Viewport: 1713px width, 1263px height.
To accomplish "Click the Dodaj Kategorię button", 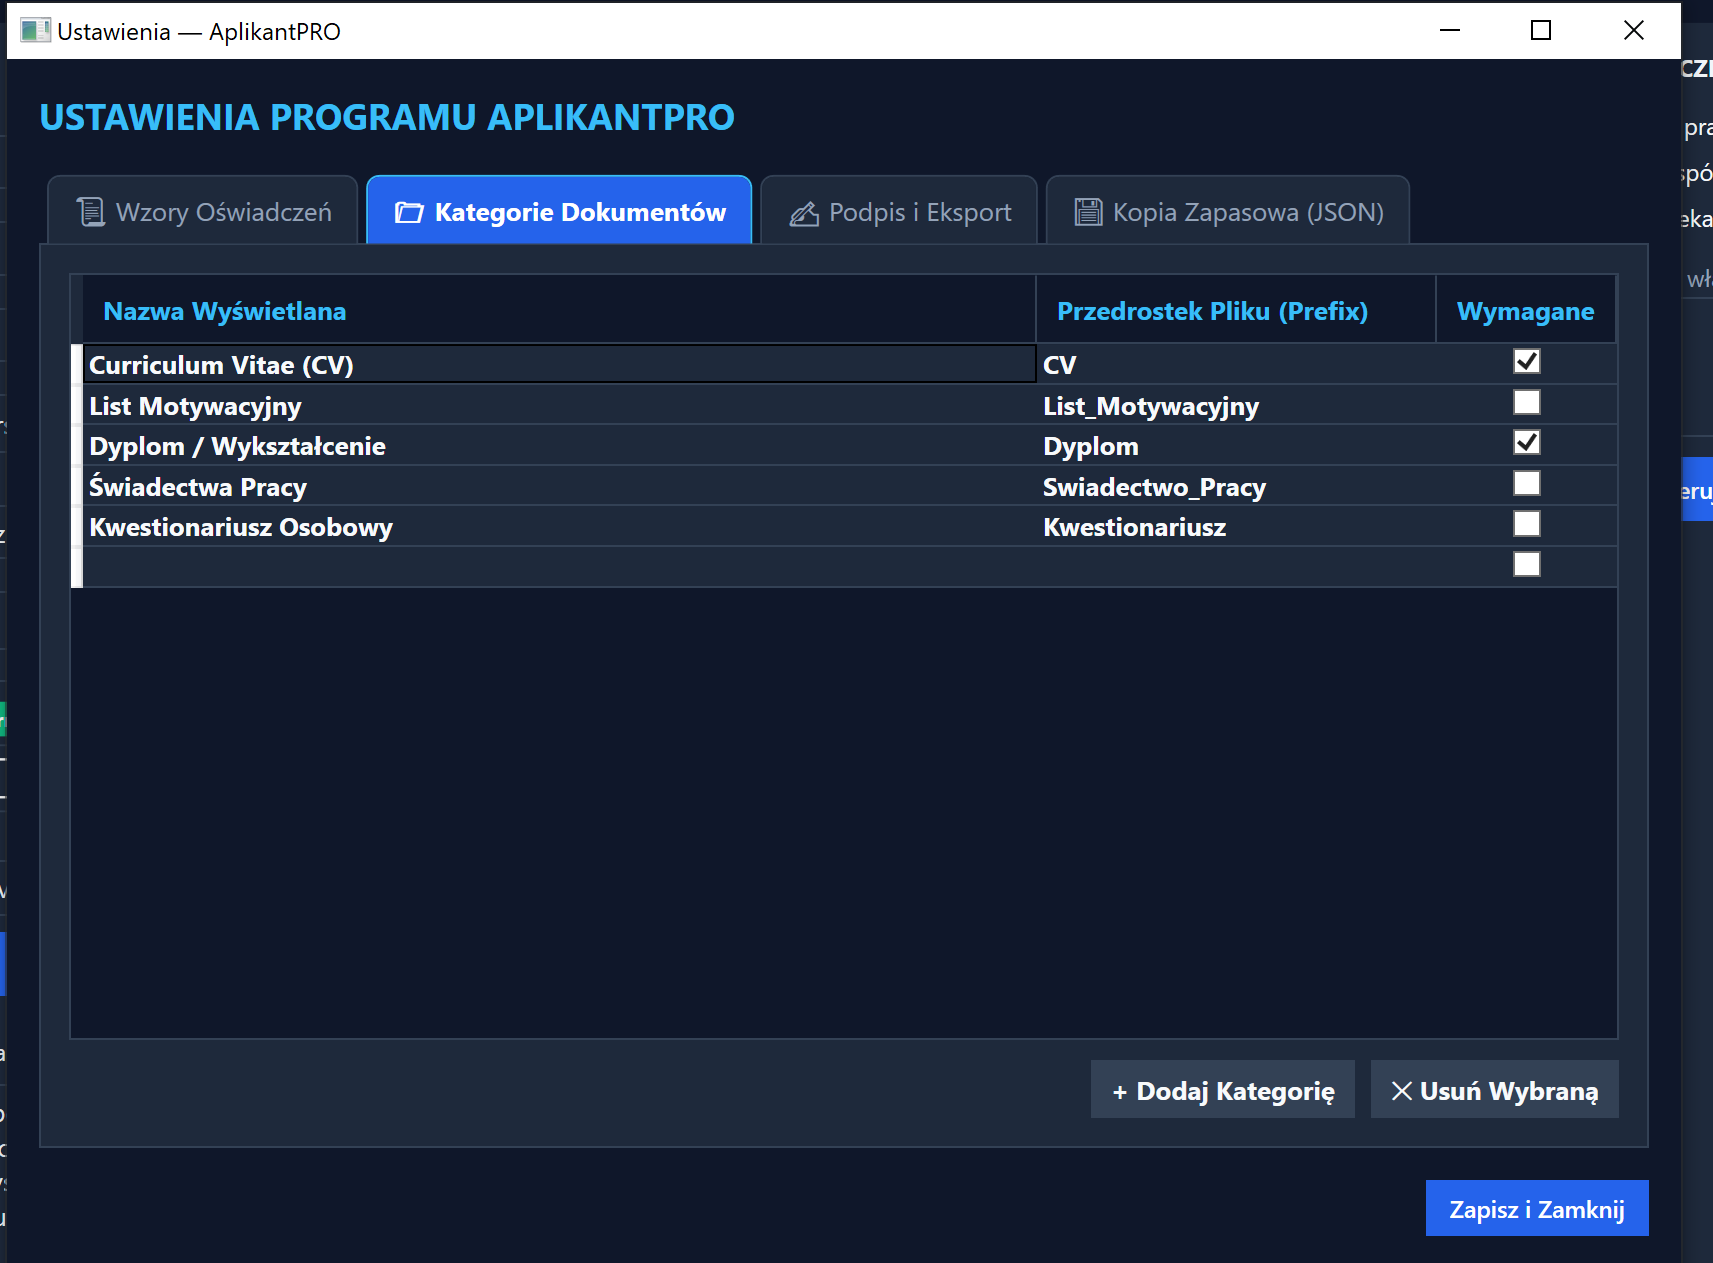I will pos(1223,1090).
